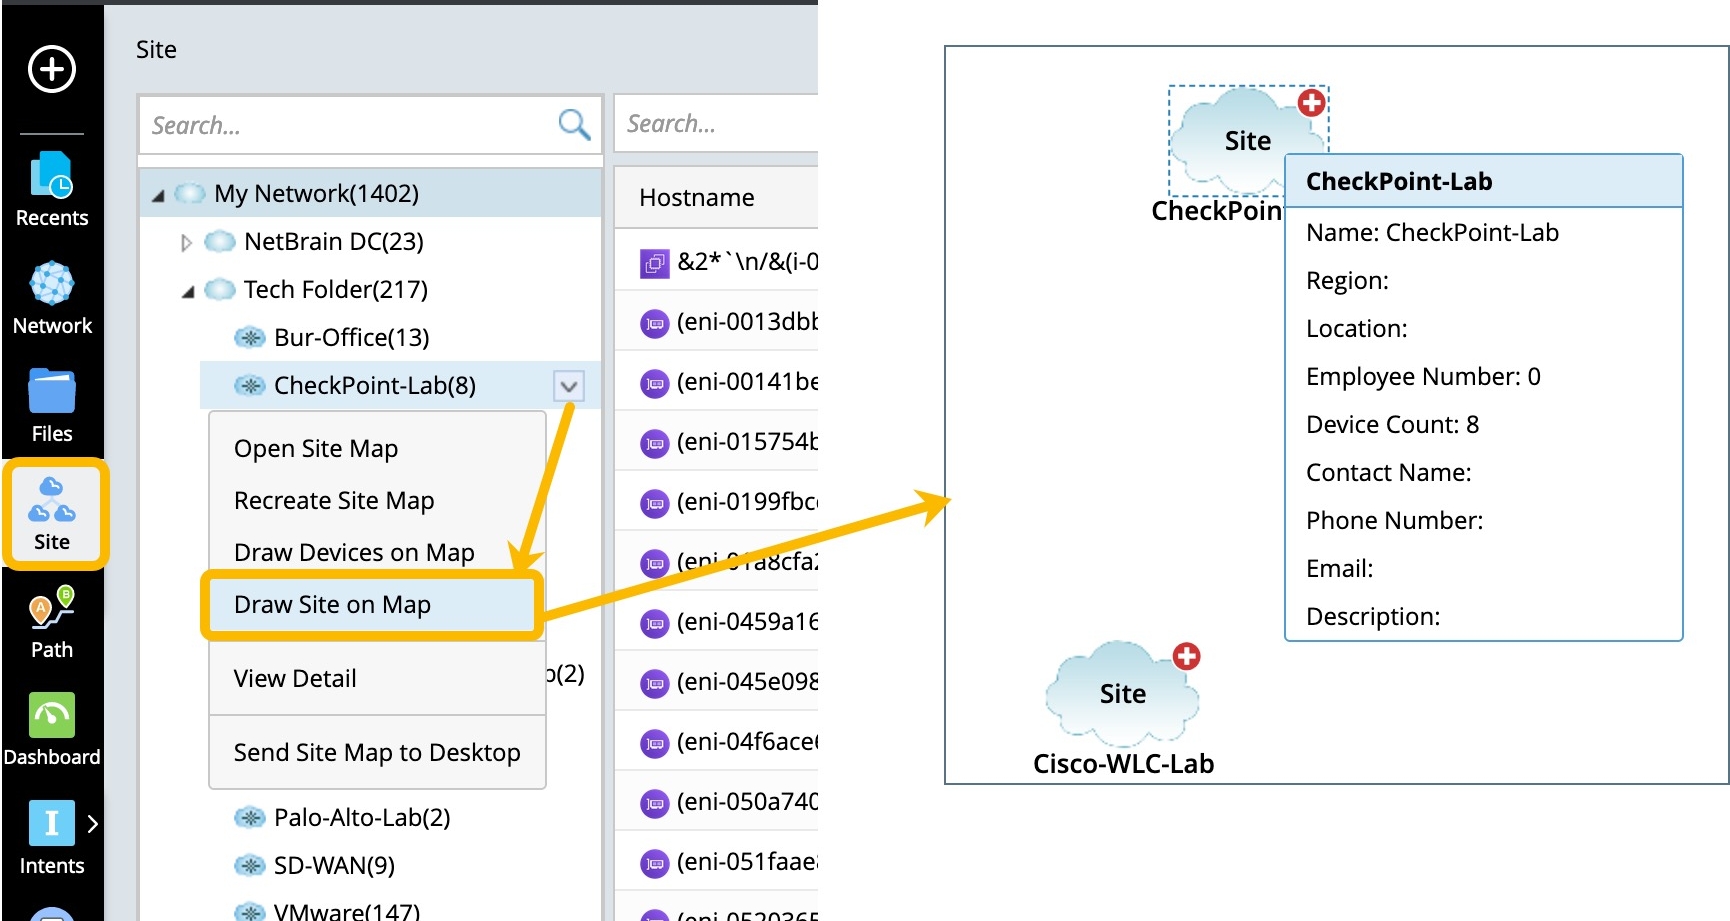Choose Recreate Site Map
This screenshot has height=921, width=1730.
coord(334,500)
